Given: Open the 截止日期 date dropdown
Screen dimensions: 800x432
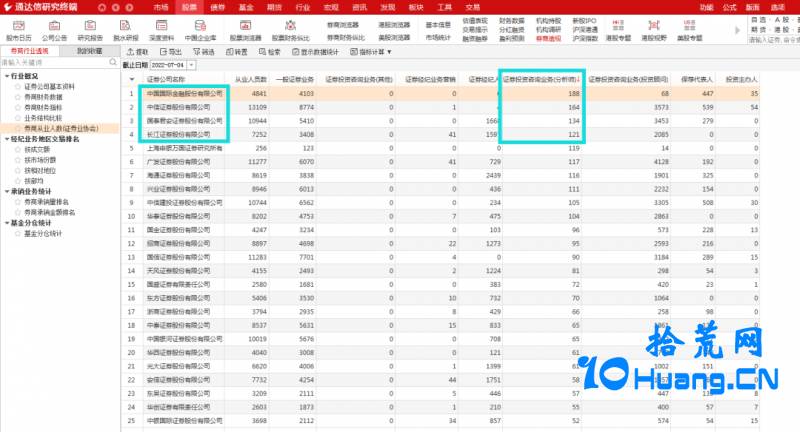Looking at the screenshot, I should 191,65.
